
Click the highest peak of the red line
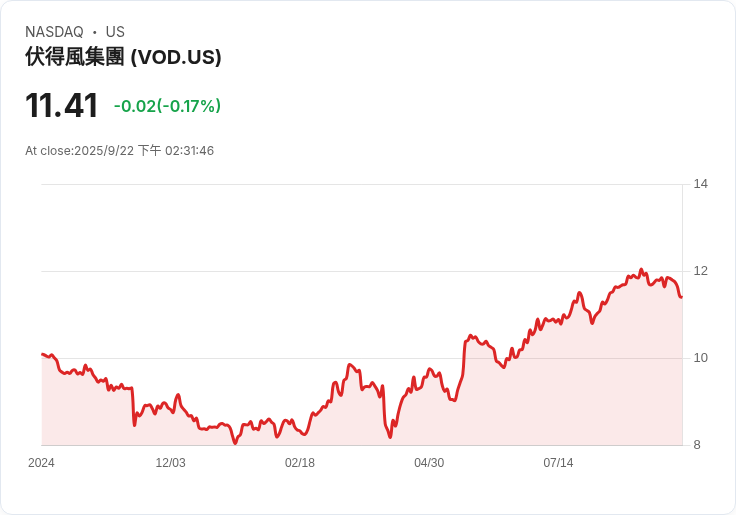pyautogui.click(x=641, y=269)
